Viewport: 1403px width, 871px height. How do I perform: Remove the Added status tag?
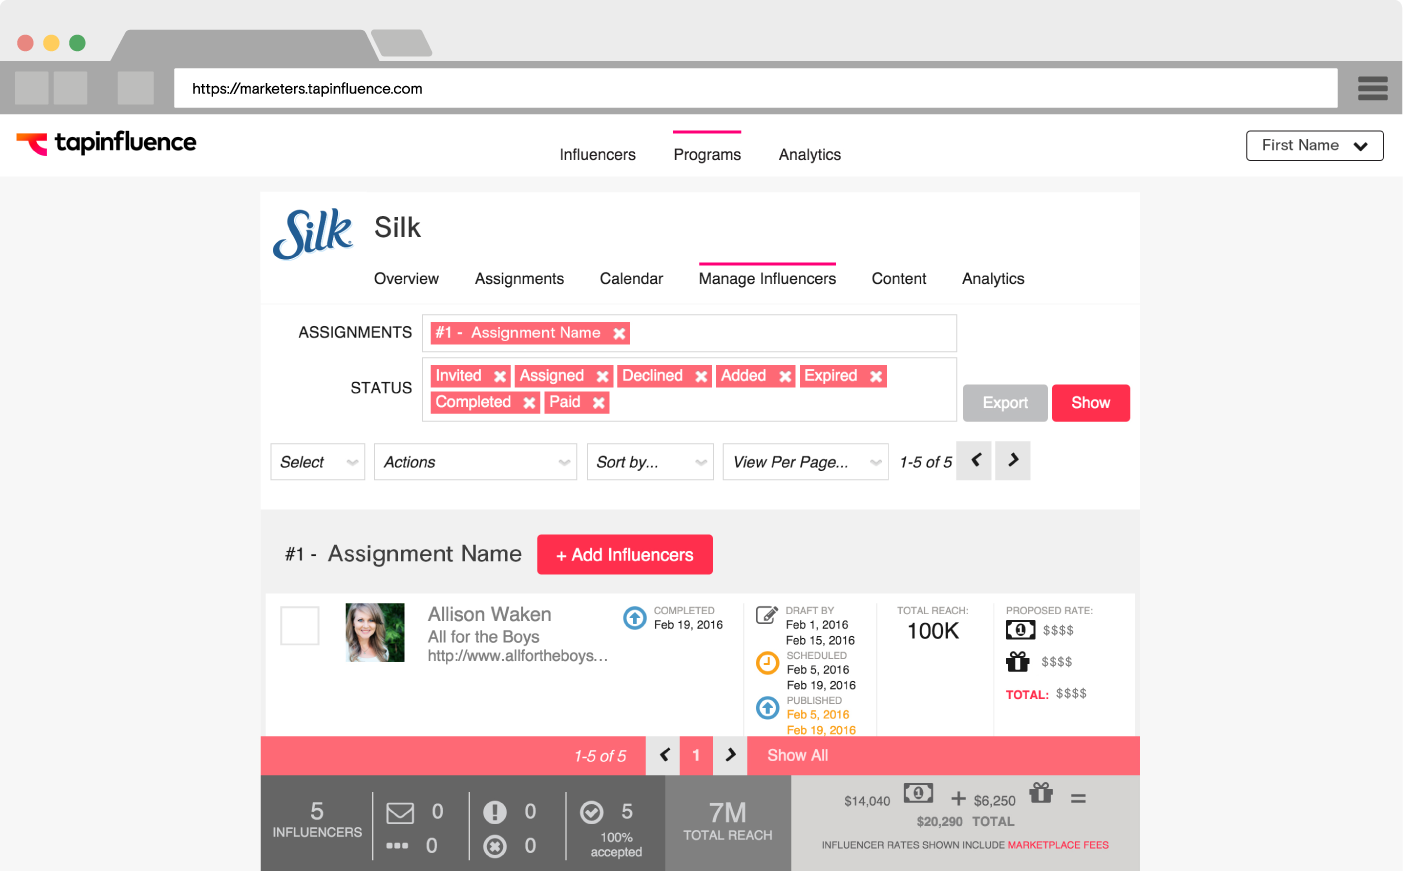pyautogui.click(x=785, y=376)
